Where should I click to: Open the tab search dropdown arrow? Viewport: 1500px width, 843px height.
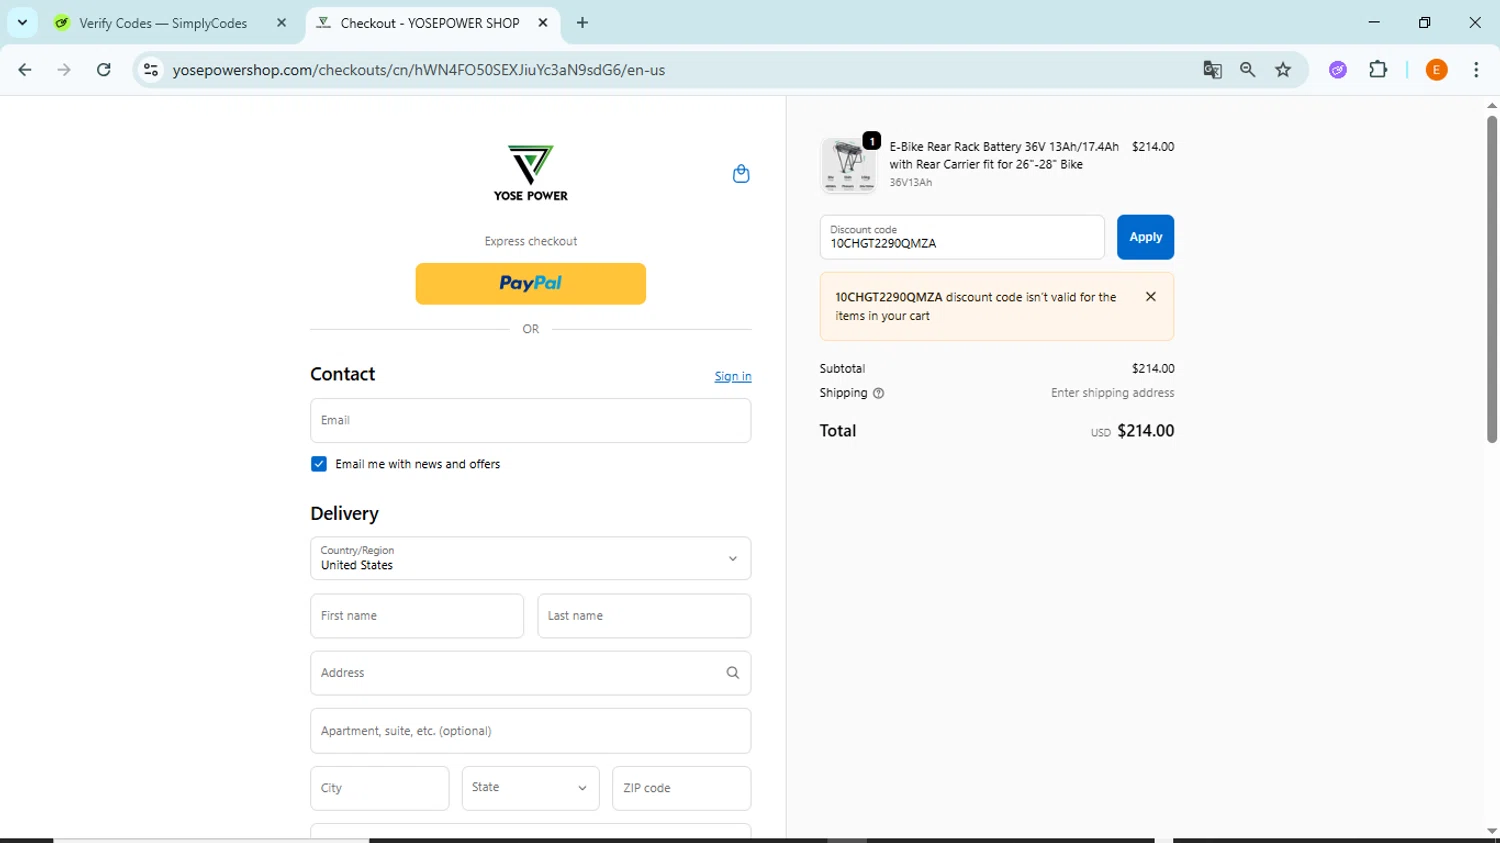click(x=22, y=23)
